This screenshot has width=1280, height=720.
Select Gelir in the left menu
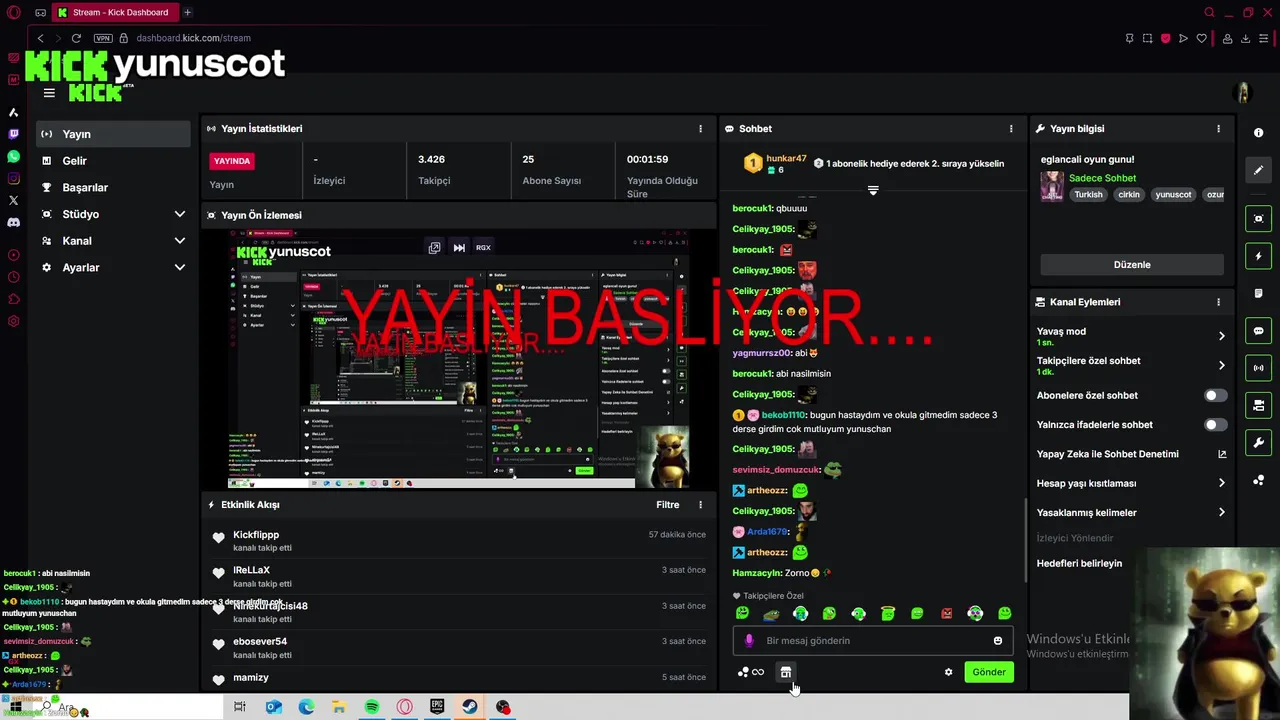tap(113, 161)
